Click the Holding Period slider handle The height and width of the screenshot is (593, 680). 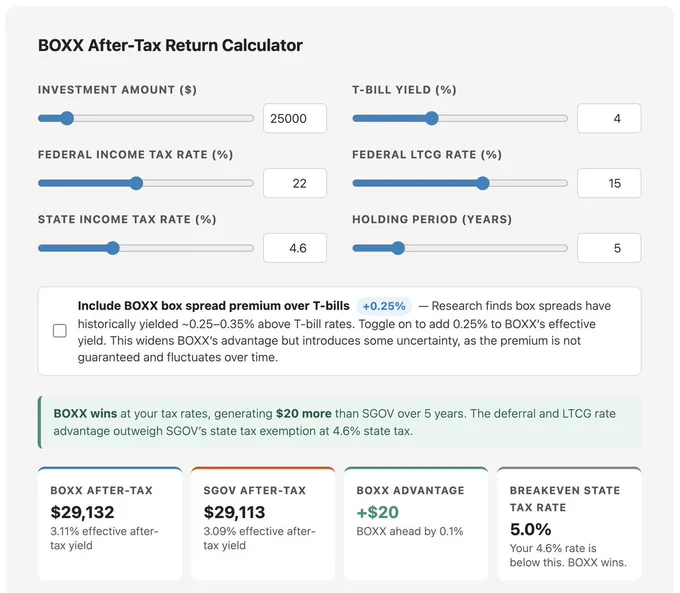tap(398, 248)
